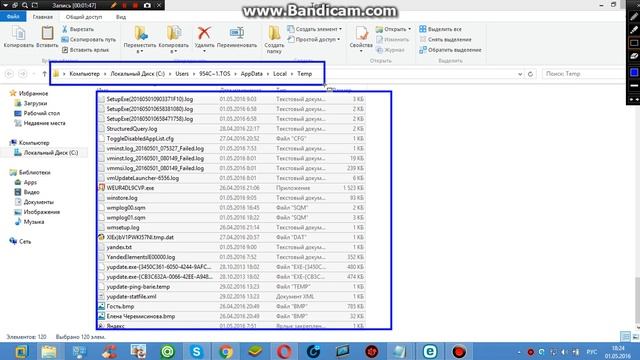Click Обратить выделение

pyautogui.click(x=450, y=50)
